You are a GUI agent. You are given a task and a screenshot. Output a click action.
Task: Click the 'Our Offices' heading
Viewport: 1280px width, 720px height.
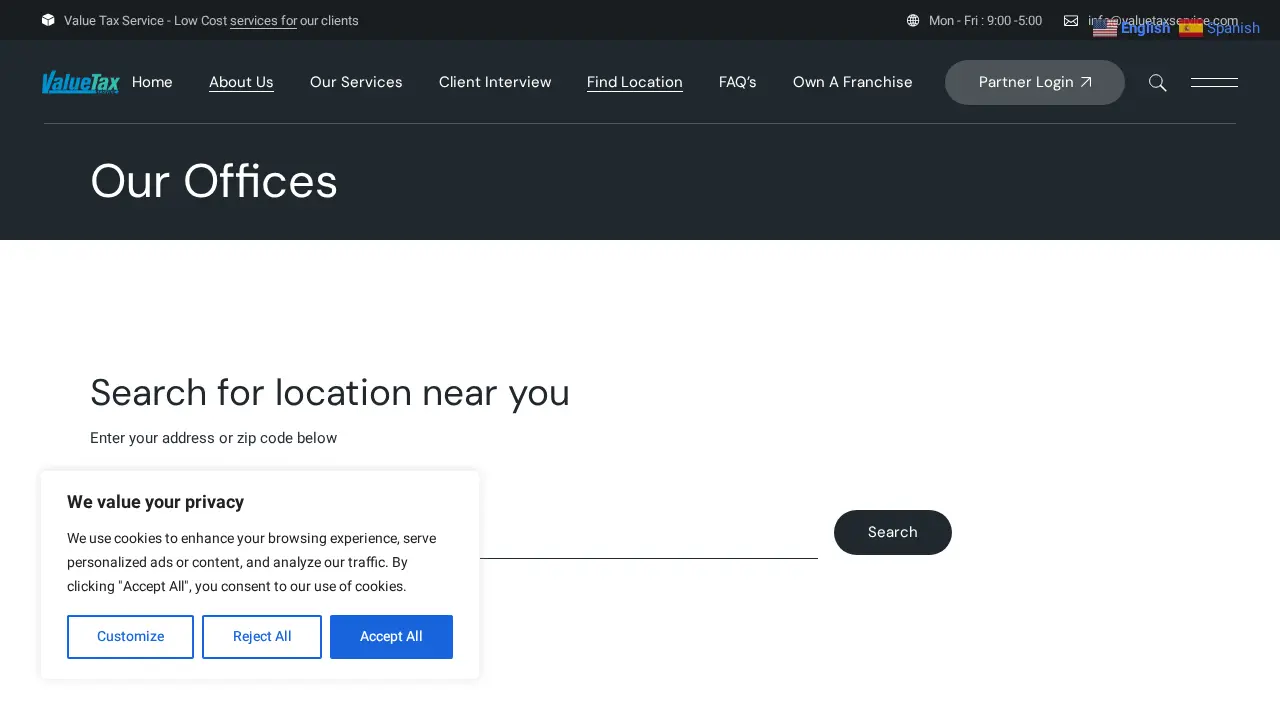pos(214,182)
